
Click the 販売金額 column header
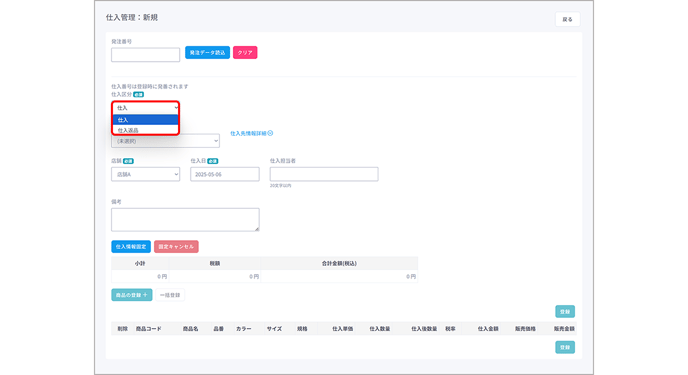point(564,329)
